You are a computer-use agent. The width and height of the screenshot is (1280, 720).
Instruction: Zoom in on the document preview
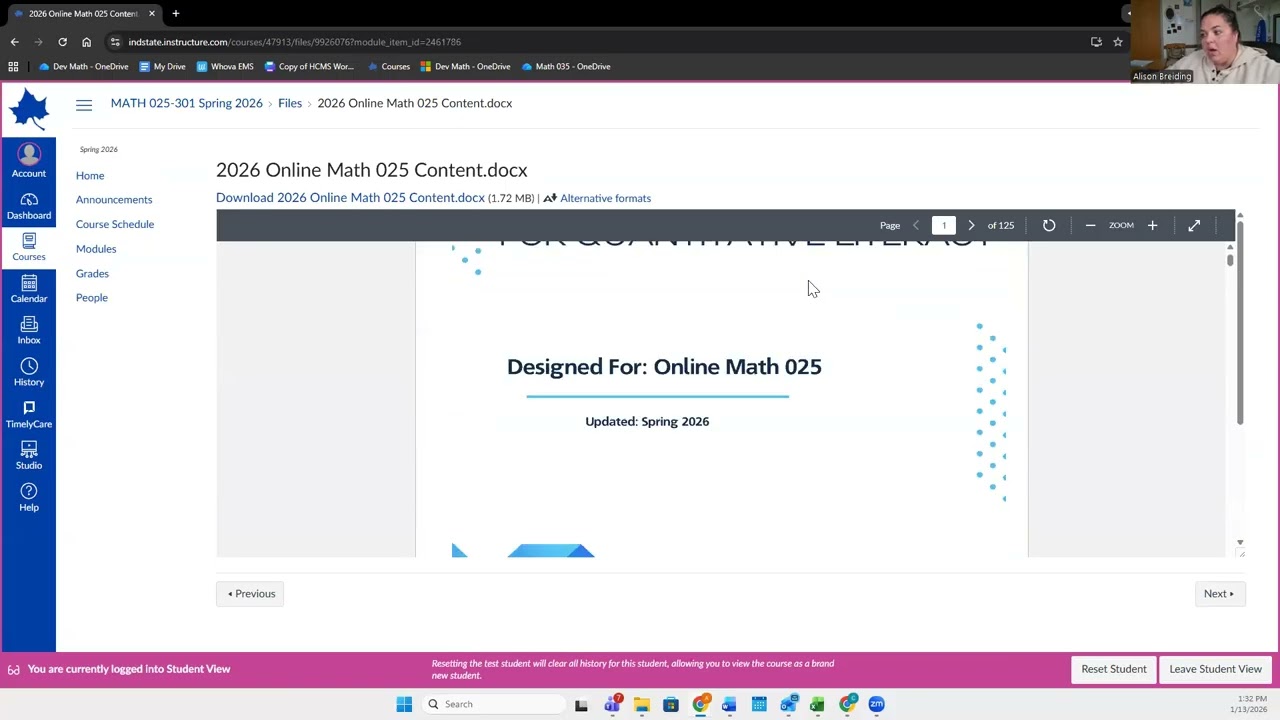coord(1152,226)
